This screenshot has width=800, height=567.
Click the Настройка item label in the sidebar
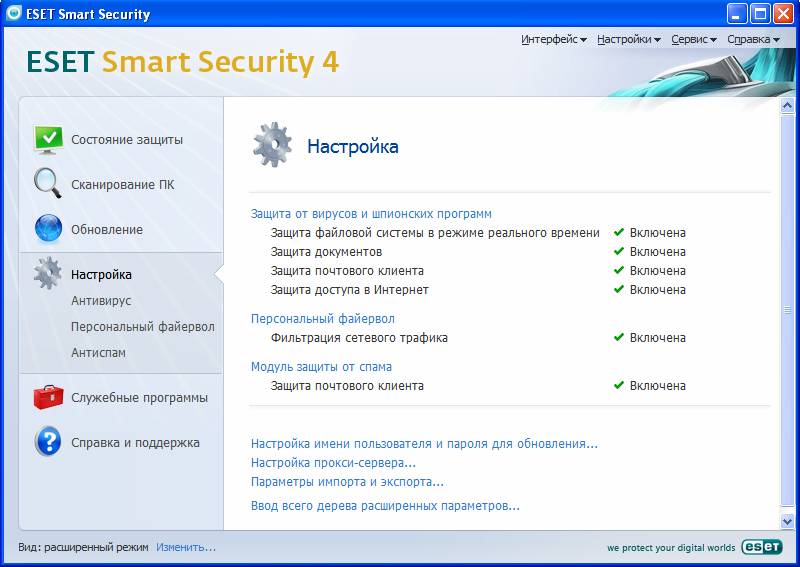pos(101,275)
